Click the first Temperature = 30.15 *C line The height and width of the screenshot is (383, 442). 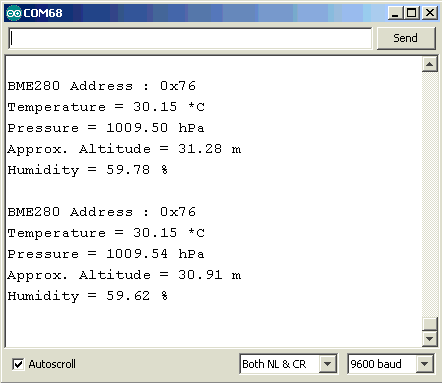coord(106,107)
